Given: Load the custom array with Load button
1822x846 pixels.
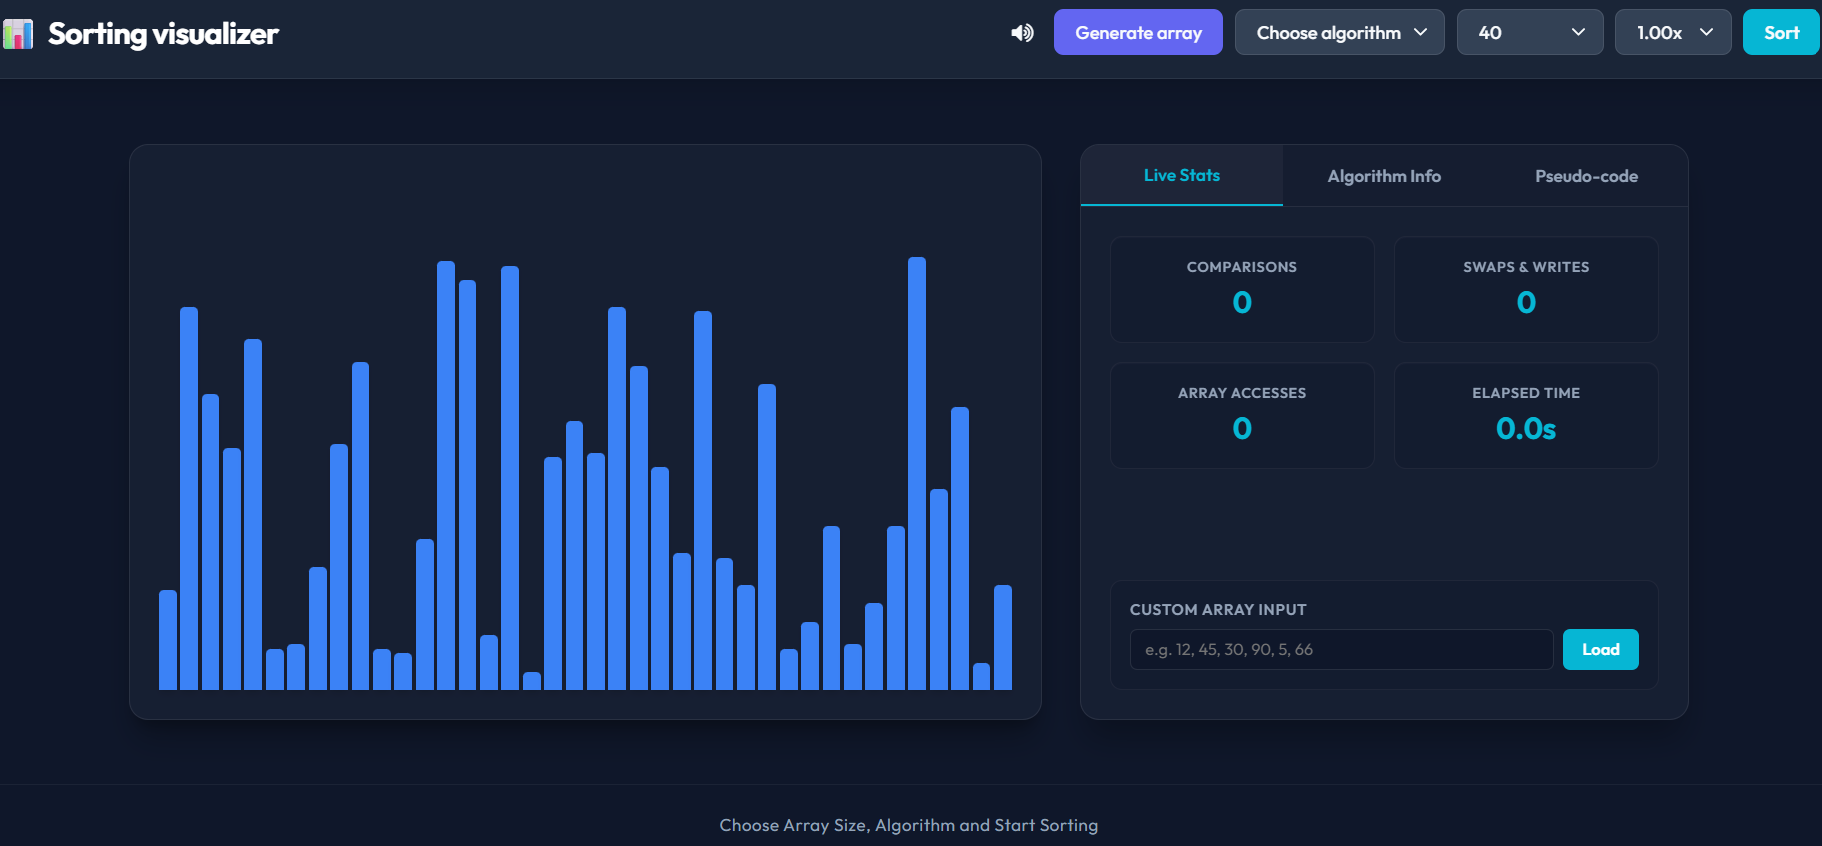Looking at the screenshot, I should [x=1600, y=649].
